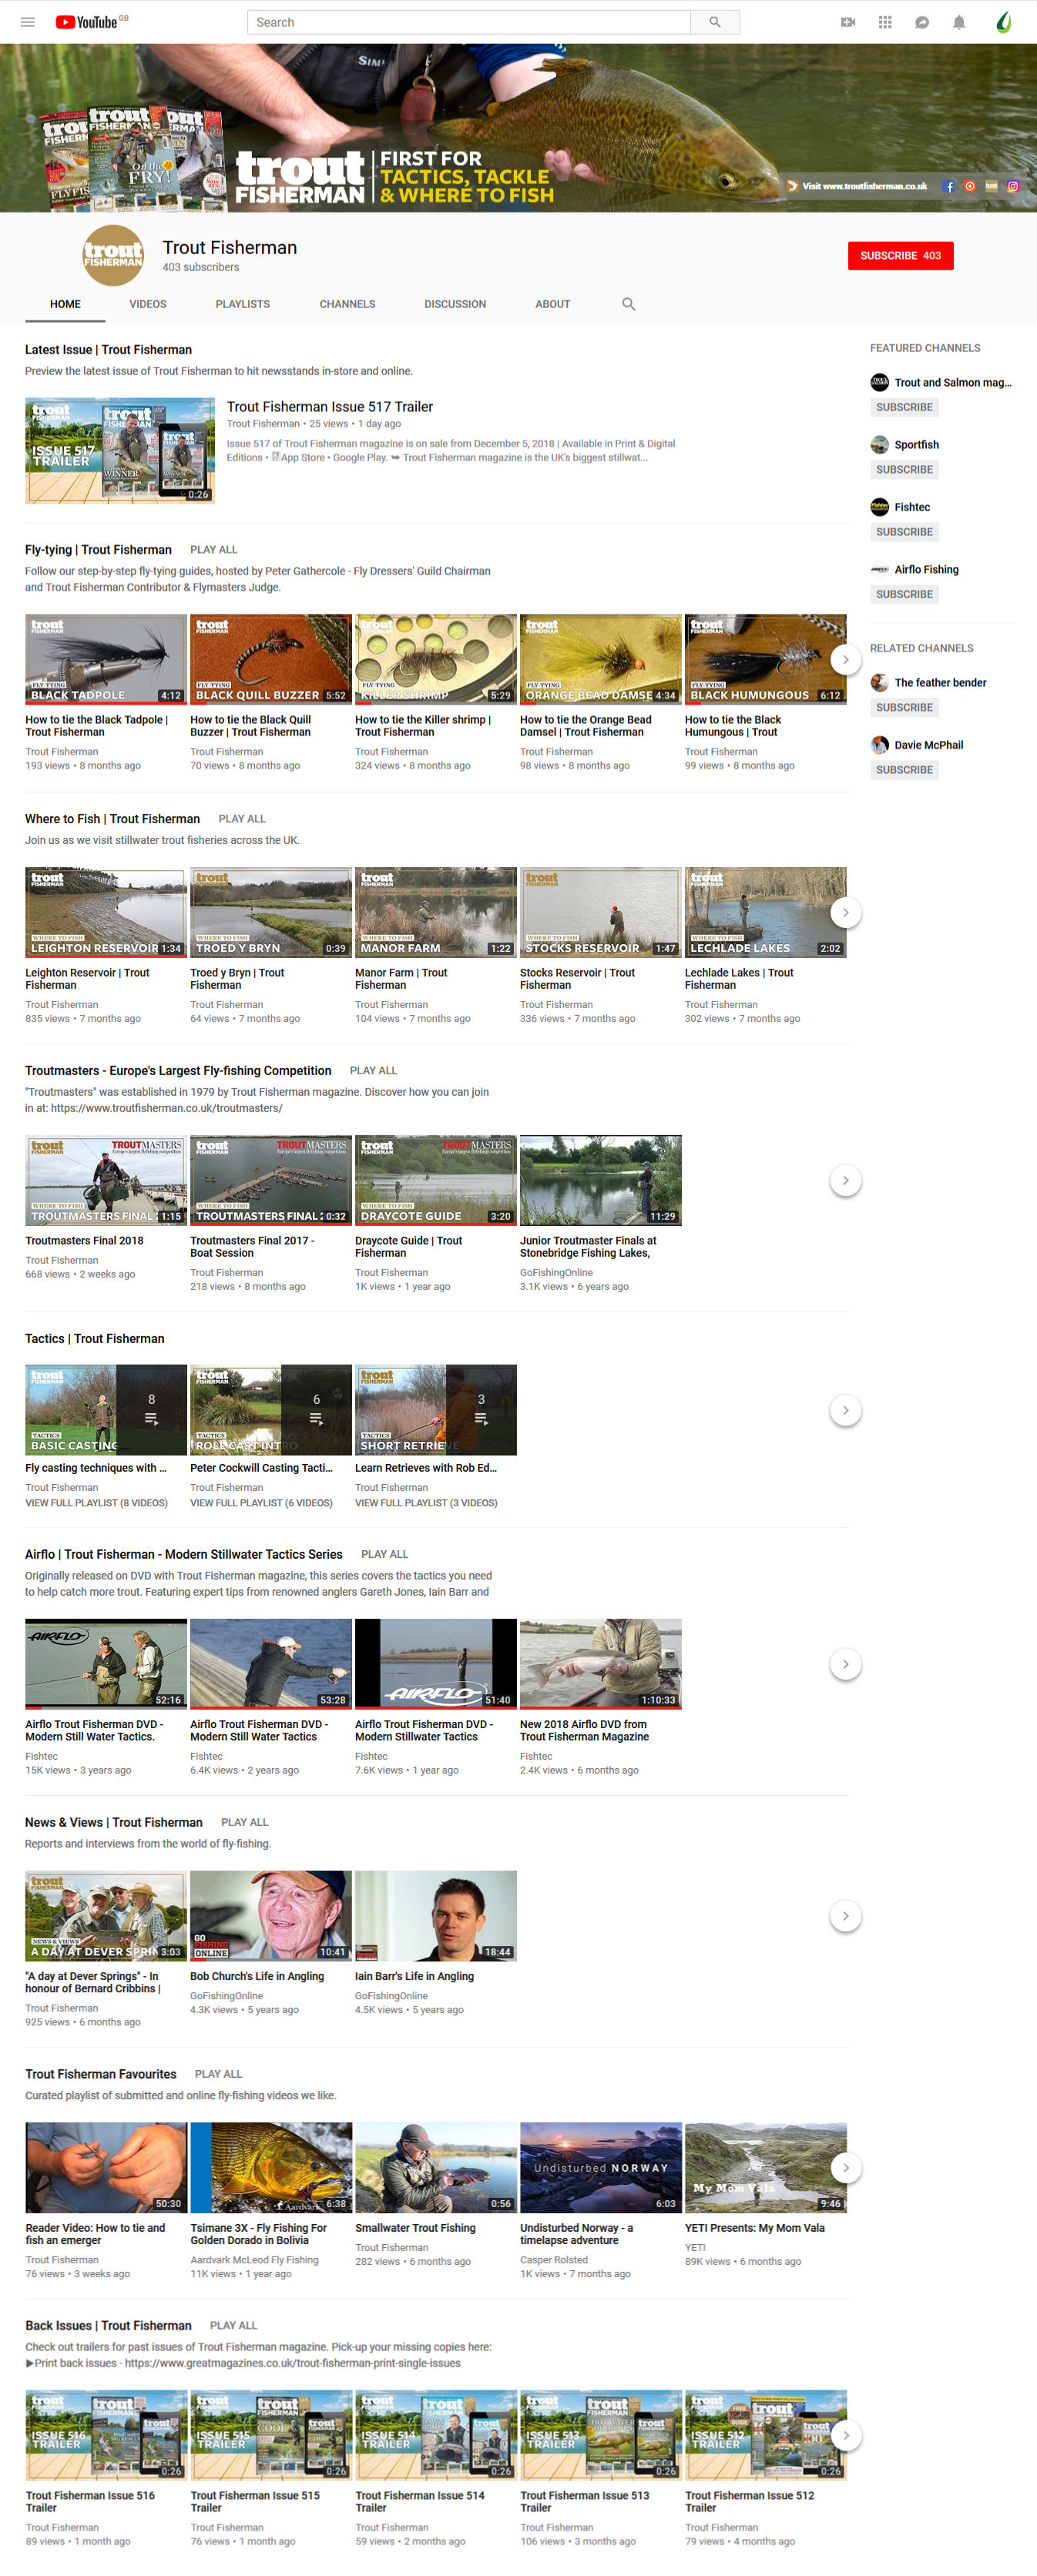Viewport: 1037px width, 2576px height.
Task: Show more Where to Fish videos arrow
Action: (845, 912)
